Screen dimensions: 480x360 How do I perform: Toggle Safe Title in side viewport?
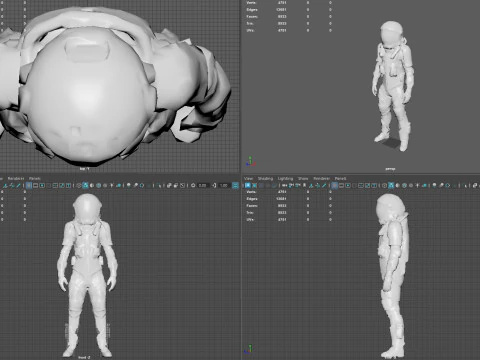[374, 185]
